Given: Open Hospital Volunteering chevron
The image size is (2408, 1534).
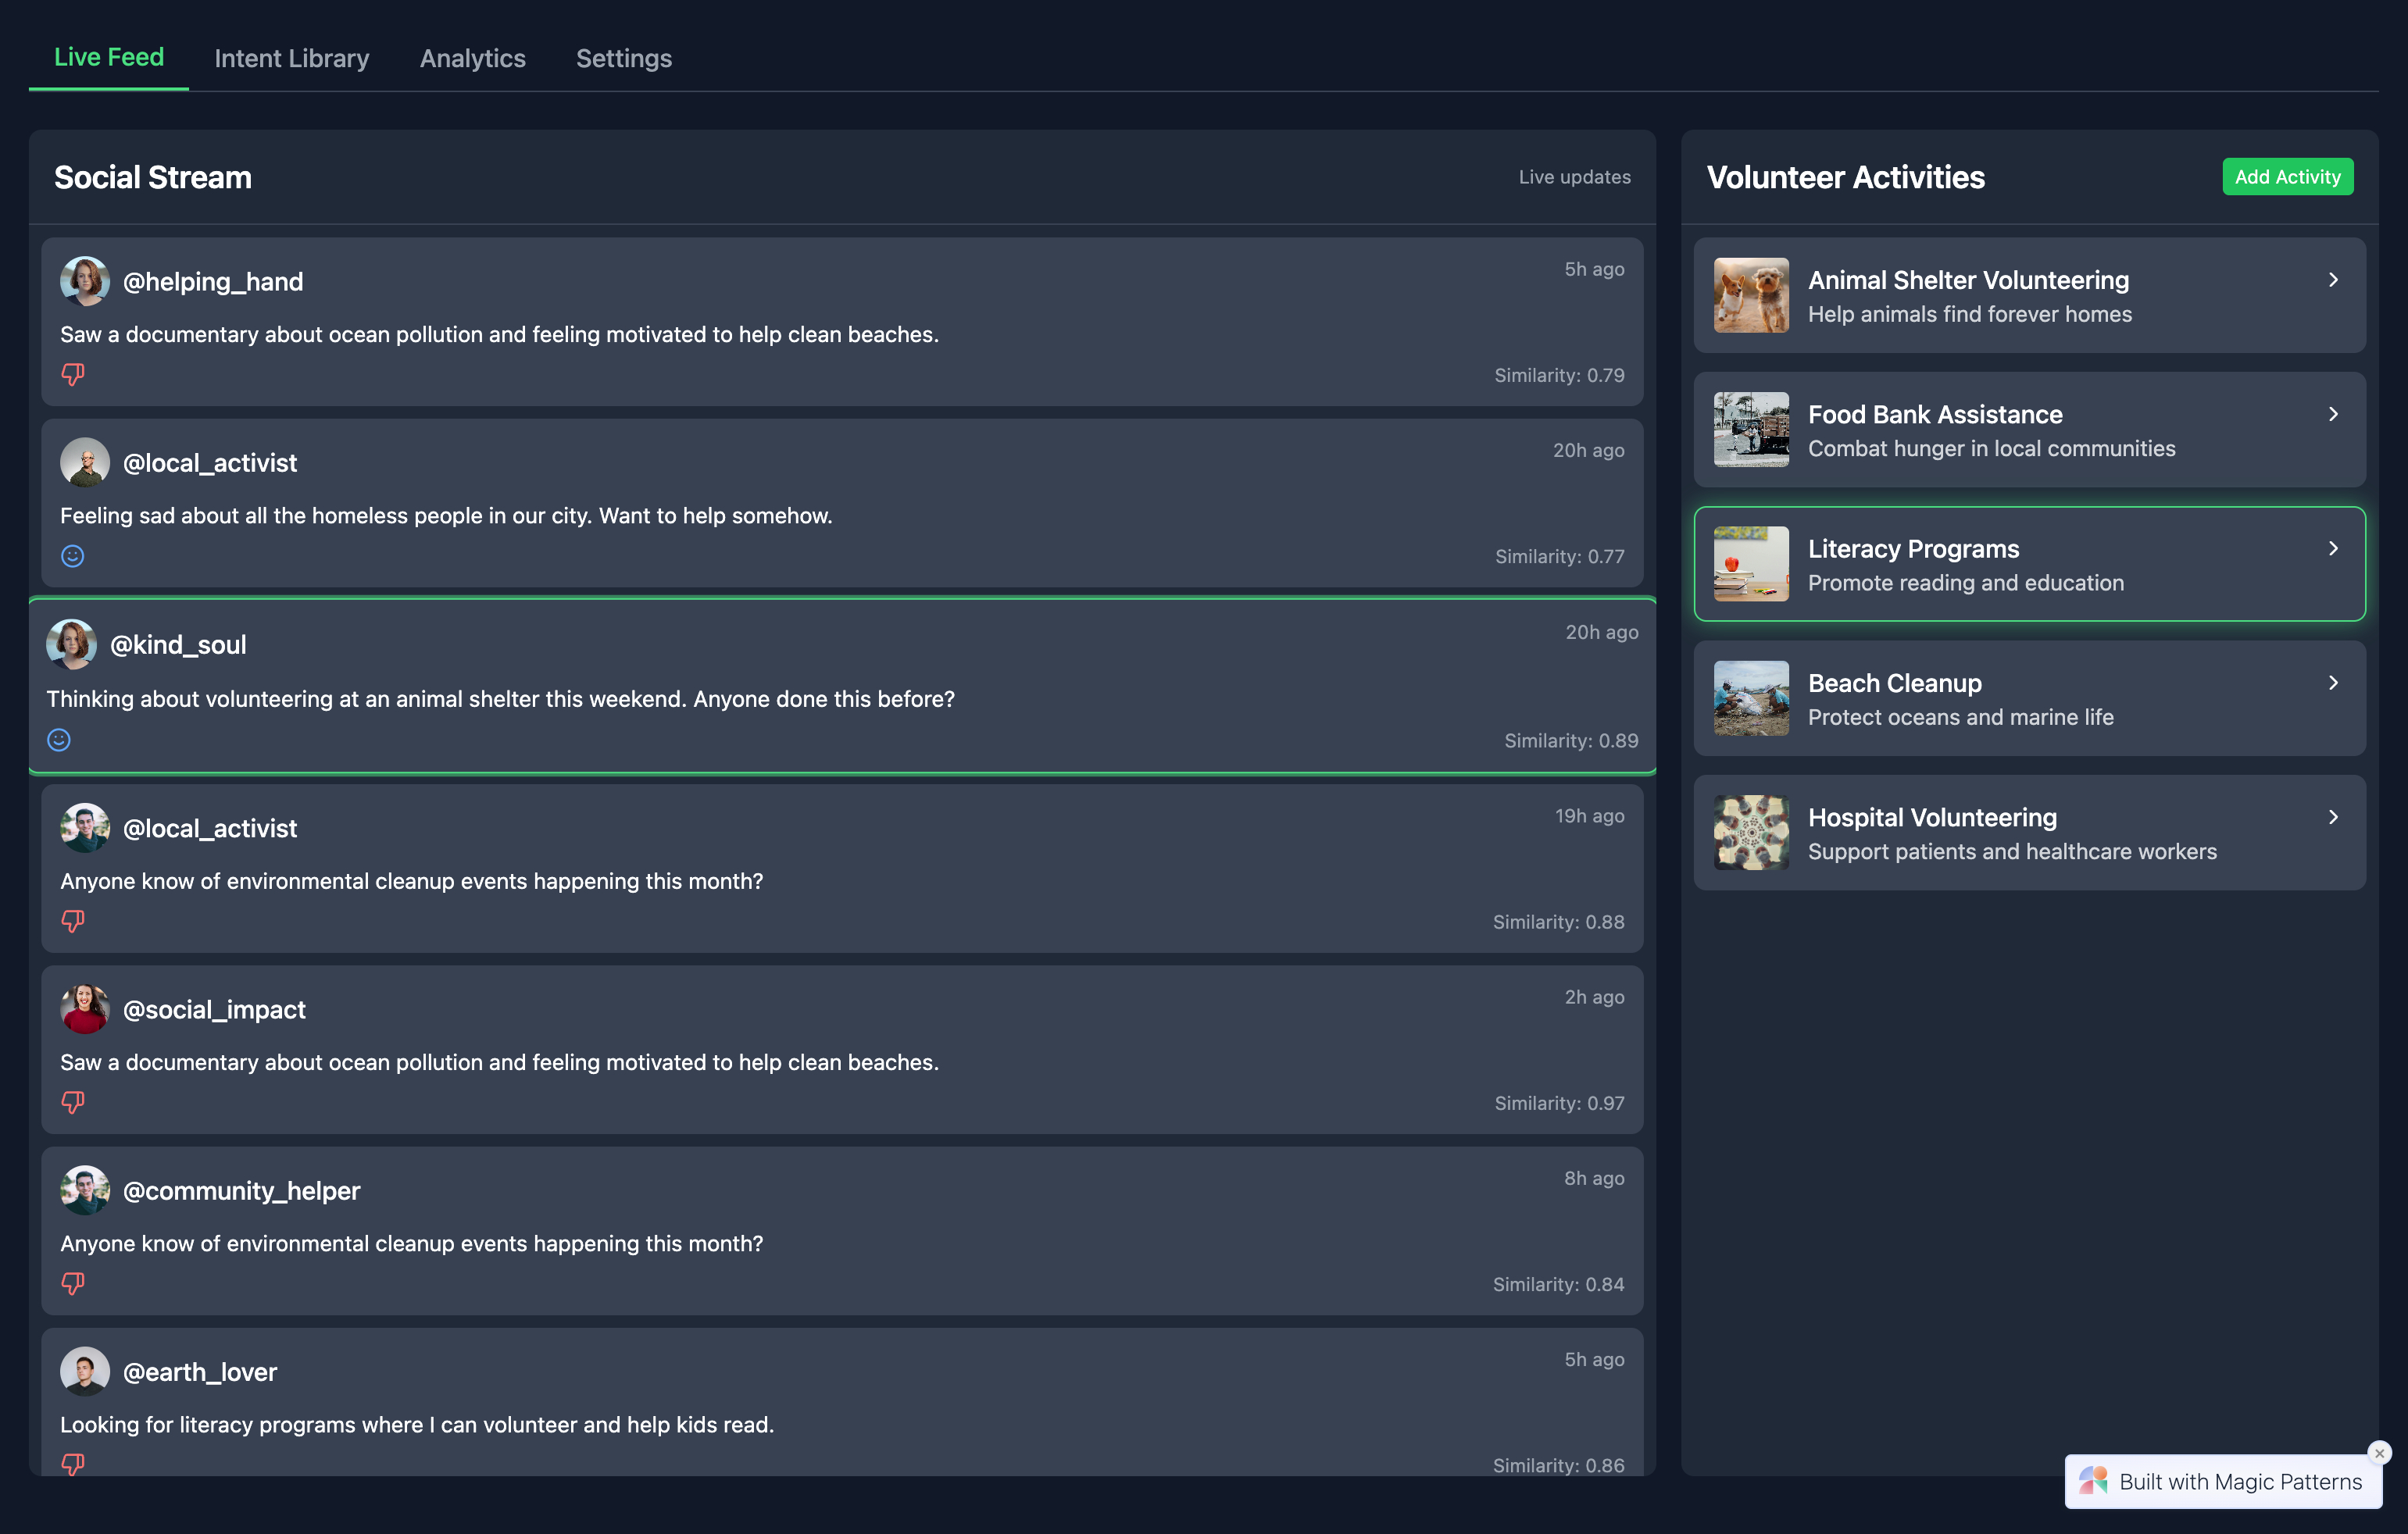Looking at the screenshot, I should click(2333, 817).
